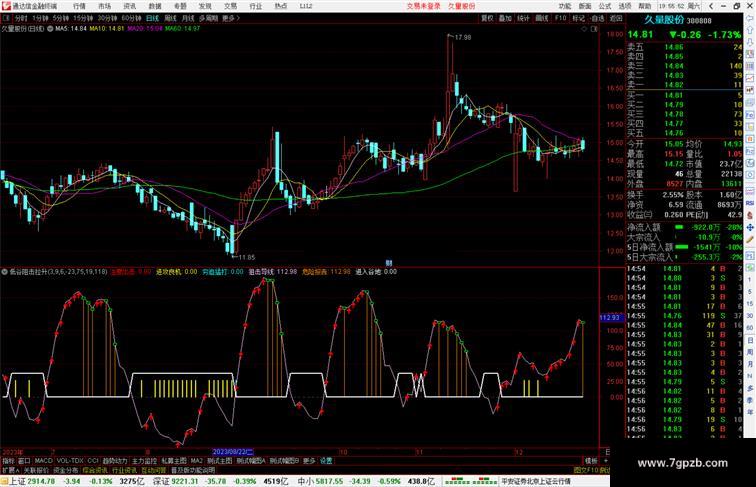756x487 pixels.
Task: Toggle 复权 price adjustment
Action: tap(487, 18)
